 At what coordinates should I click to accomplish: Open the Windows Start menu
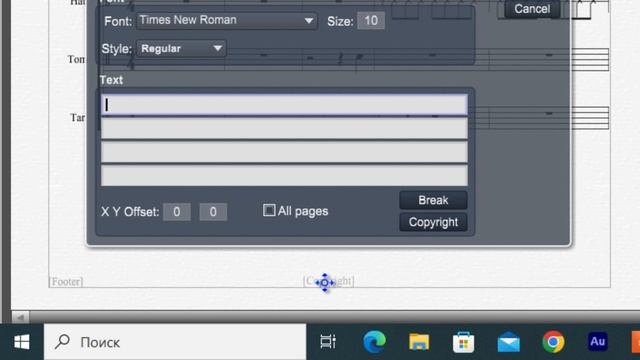tap(22, 342)
